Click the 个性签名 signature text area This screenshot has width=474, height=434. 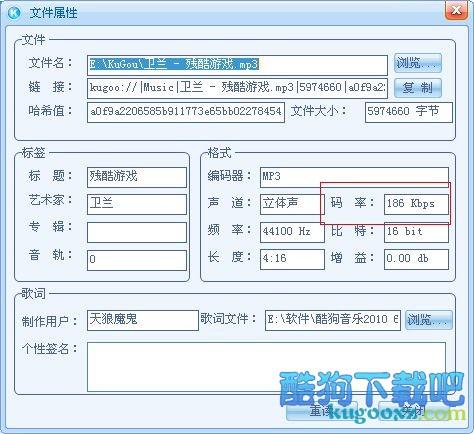tap(266, 367)
